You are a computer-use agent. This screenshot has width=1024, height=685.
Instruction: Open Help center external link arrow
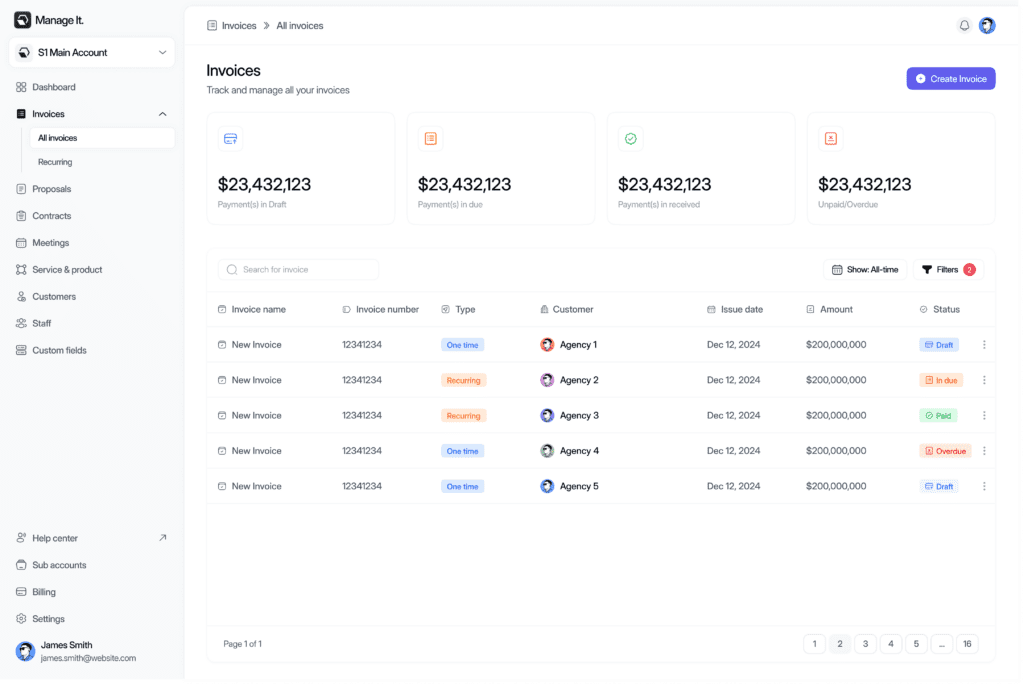(x=163, y=538)
